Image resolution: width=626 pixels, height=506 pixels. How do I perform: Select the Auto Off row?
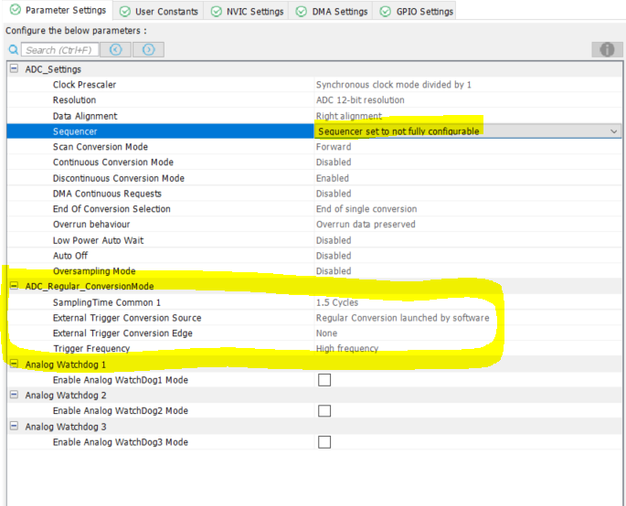click(314, 255)
